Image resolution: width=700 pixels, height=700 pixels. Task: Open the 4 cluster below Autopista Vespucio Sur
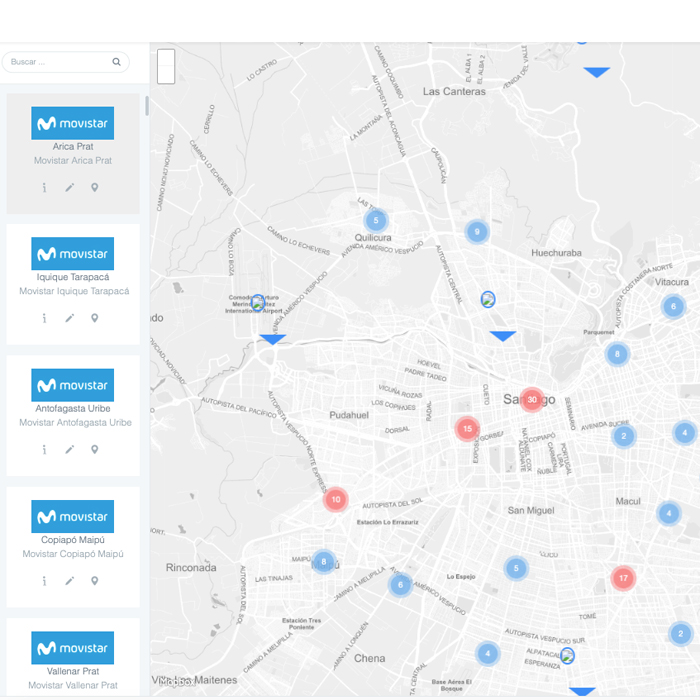[488, 654]
